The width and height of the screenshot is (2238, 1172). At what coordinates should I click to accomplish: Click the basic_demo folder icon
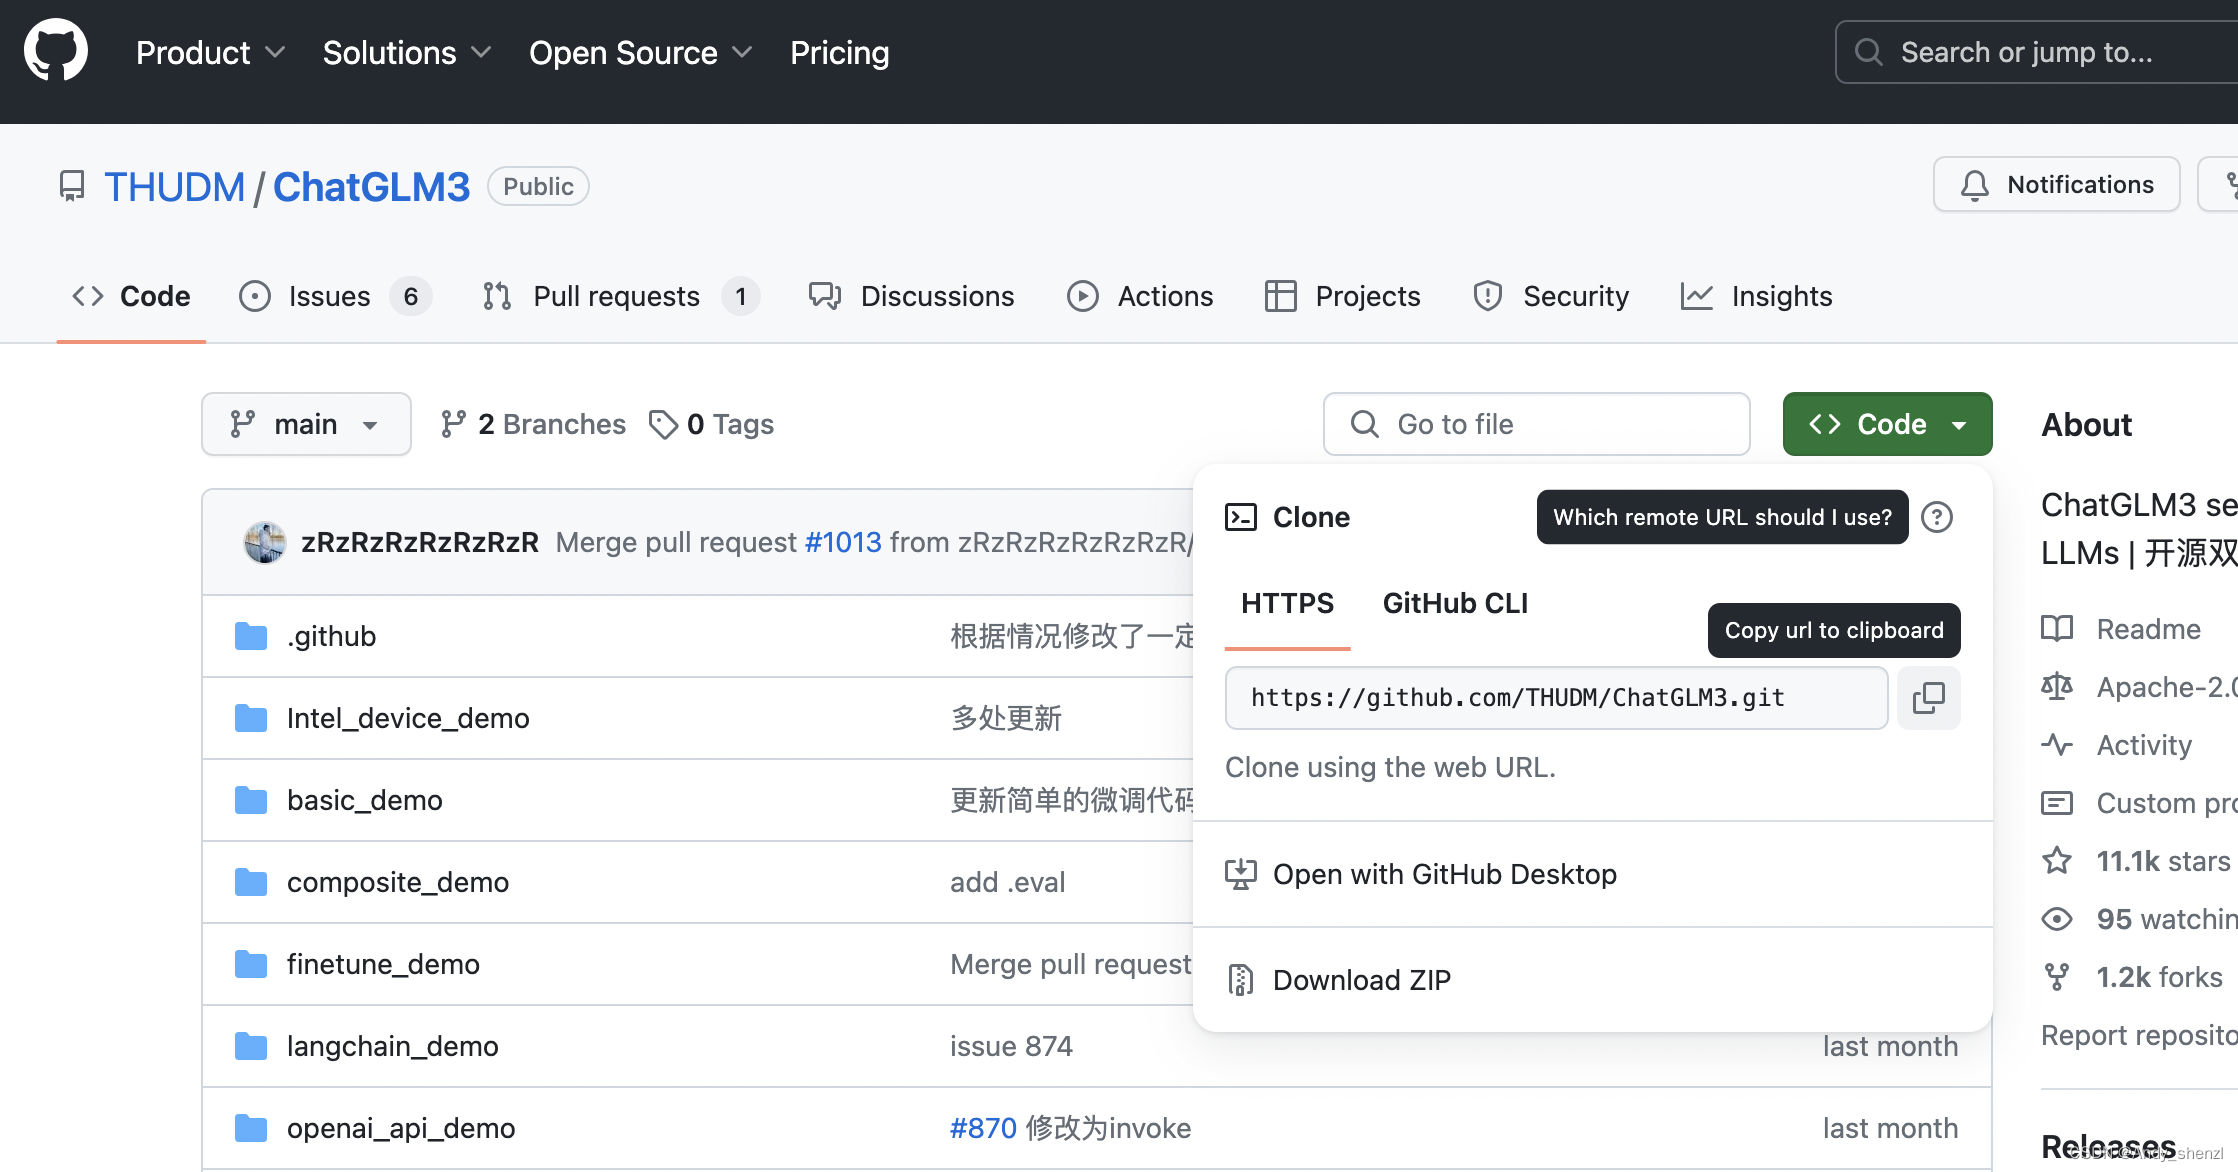pyautogui.click(x=251, y=800)
